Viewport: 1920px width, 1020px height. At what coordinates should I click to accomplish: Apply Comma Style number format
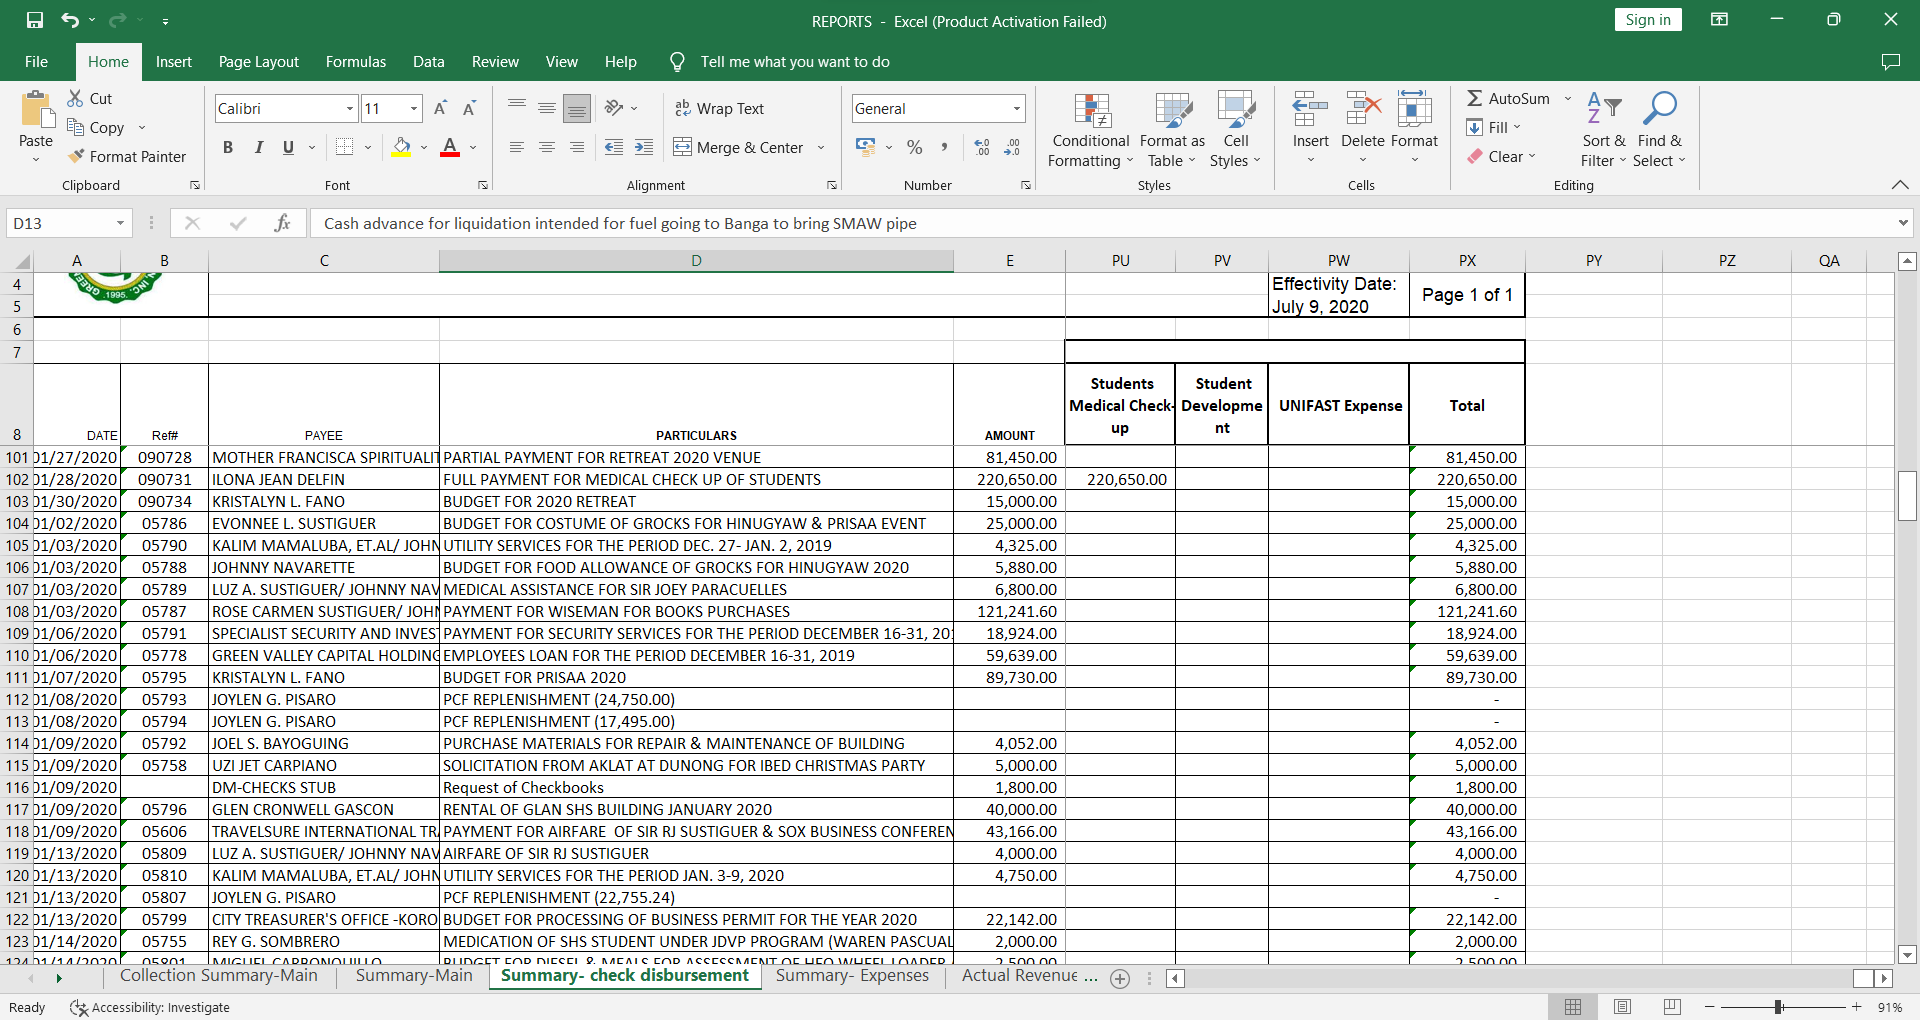point(944,147)
